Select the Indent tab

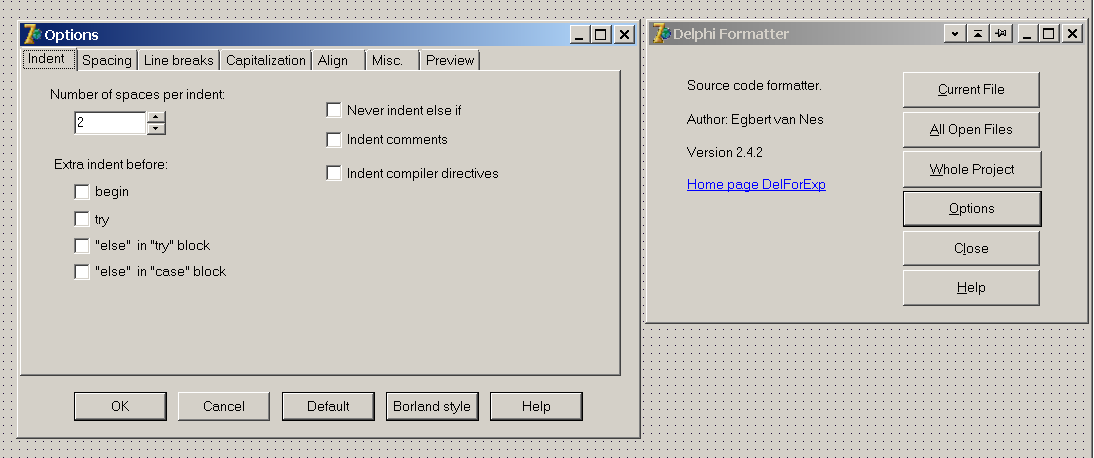47,59
